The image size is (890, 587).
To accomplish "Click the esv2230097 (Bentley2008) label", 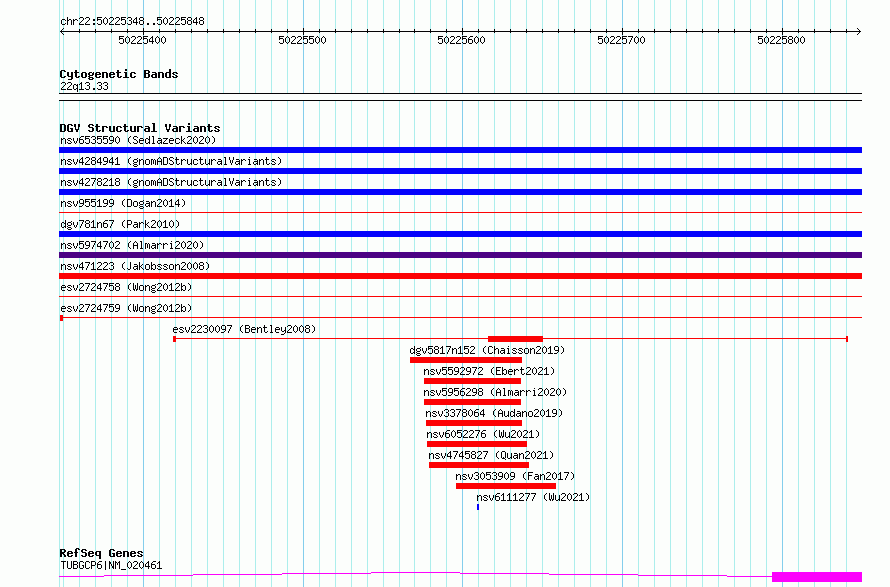I will 244,329.
